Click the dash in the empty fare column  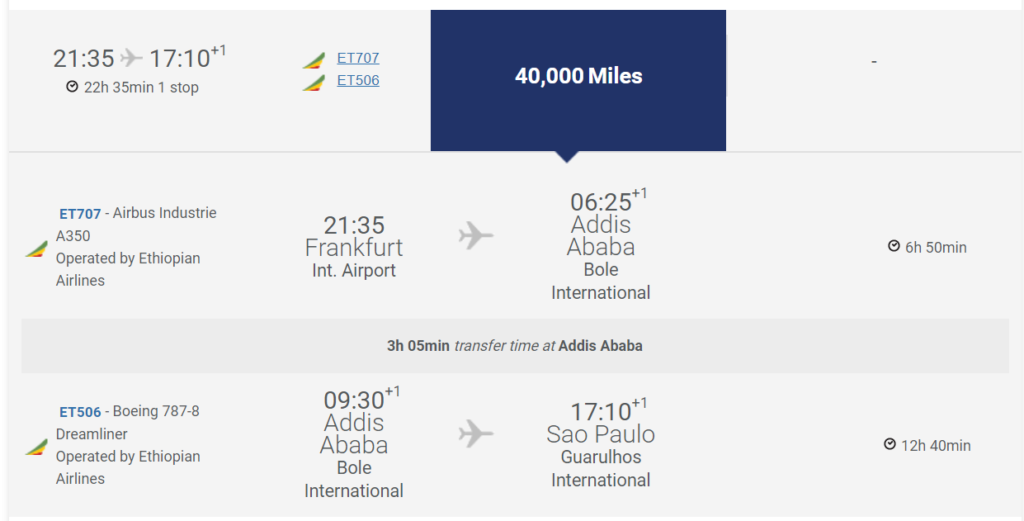[874, 61]
